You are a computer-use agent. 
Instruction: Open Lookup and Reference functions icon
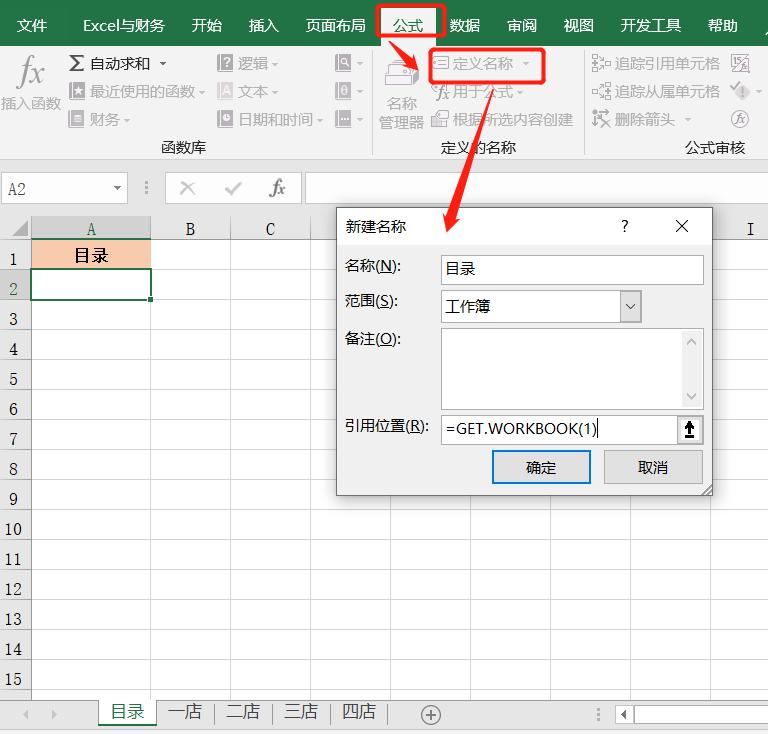click(349, 63)
